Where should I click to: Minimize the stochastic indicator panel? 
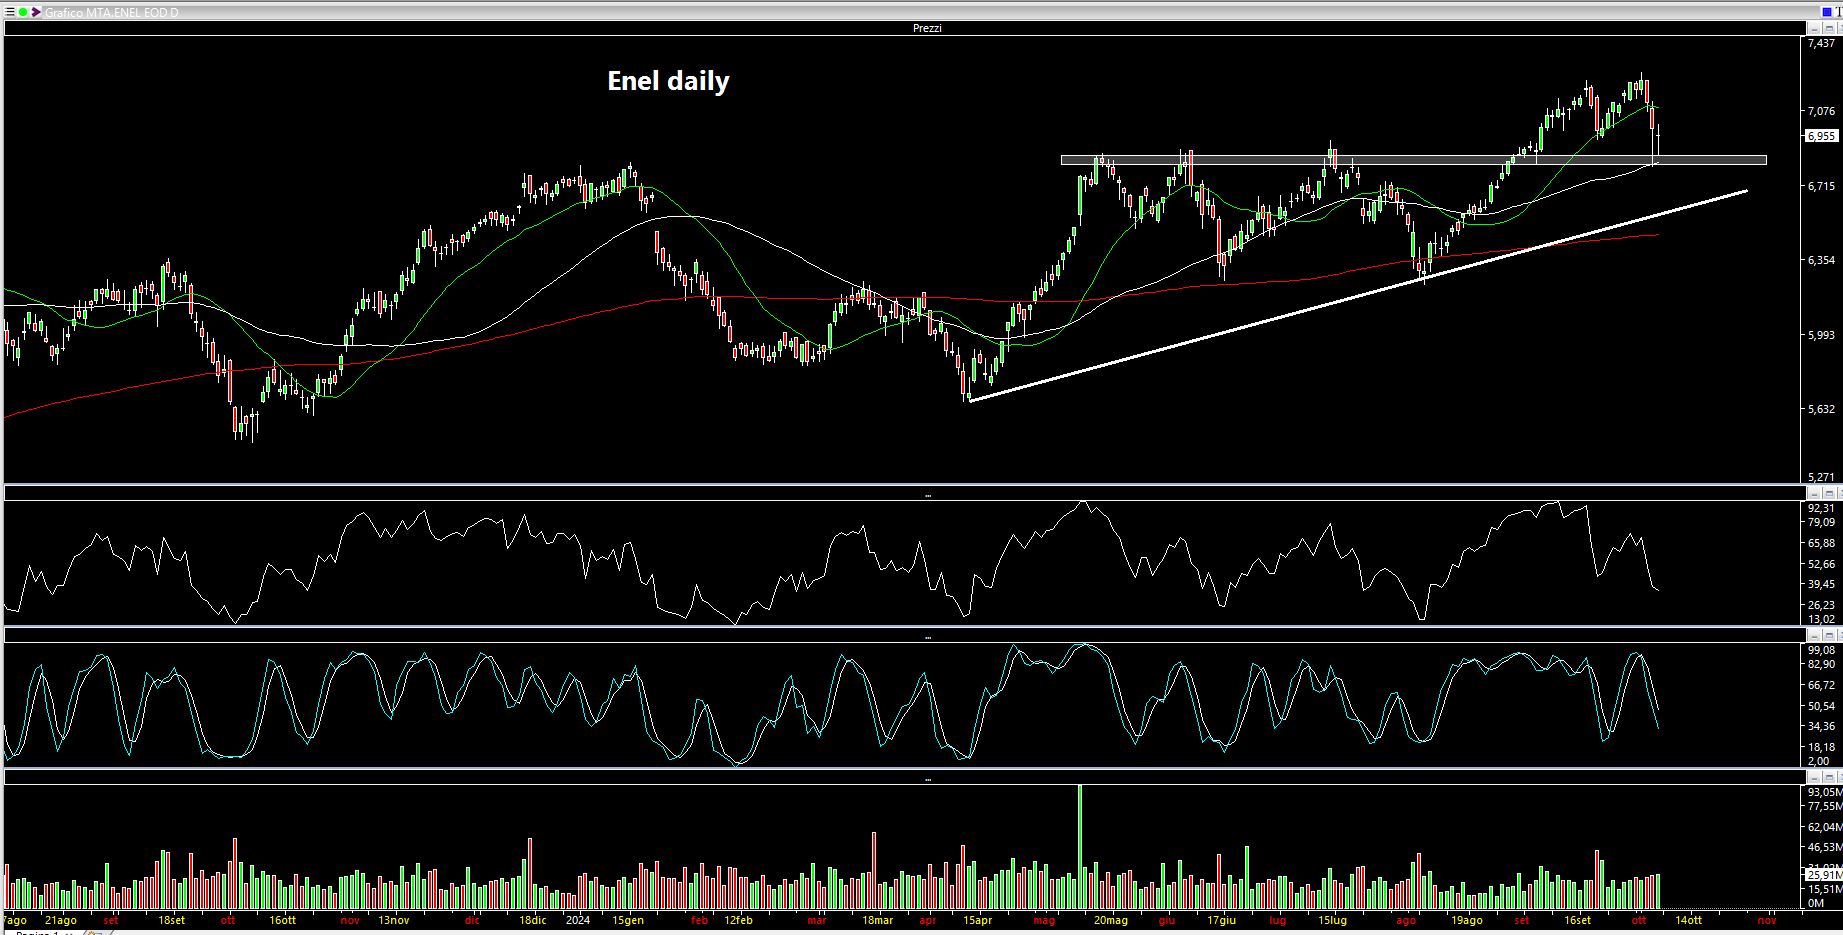1814,634
